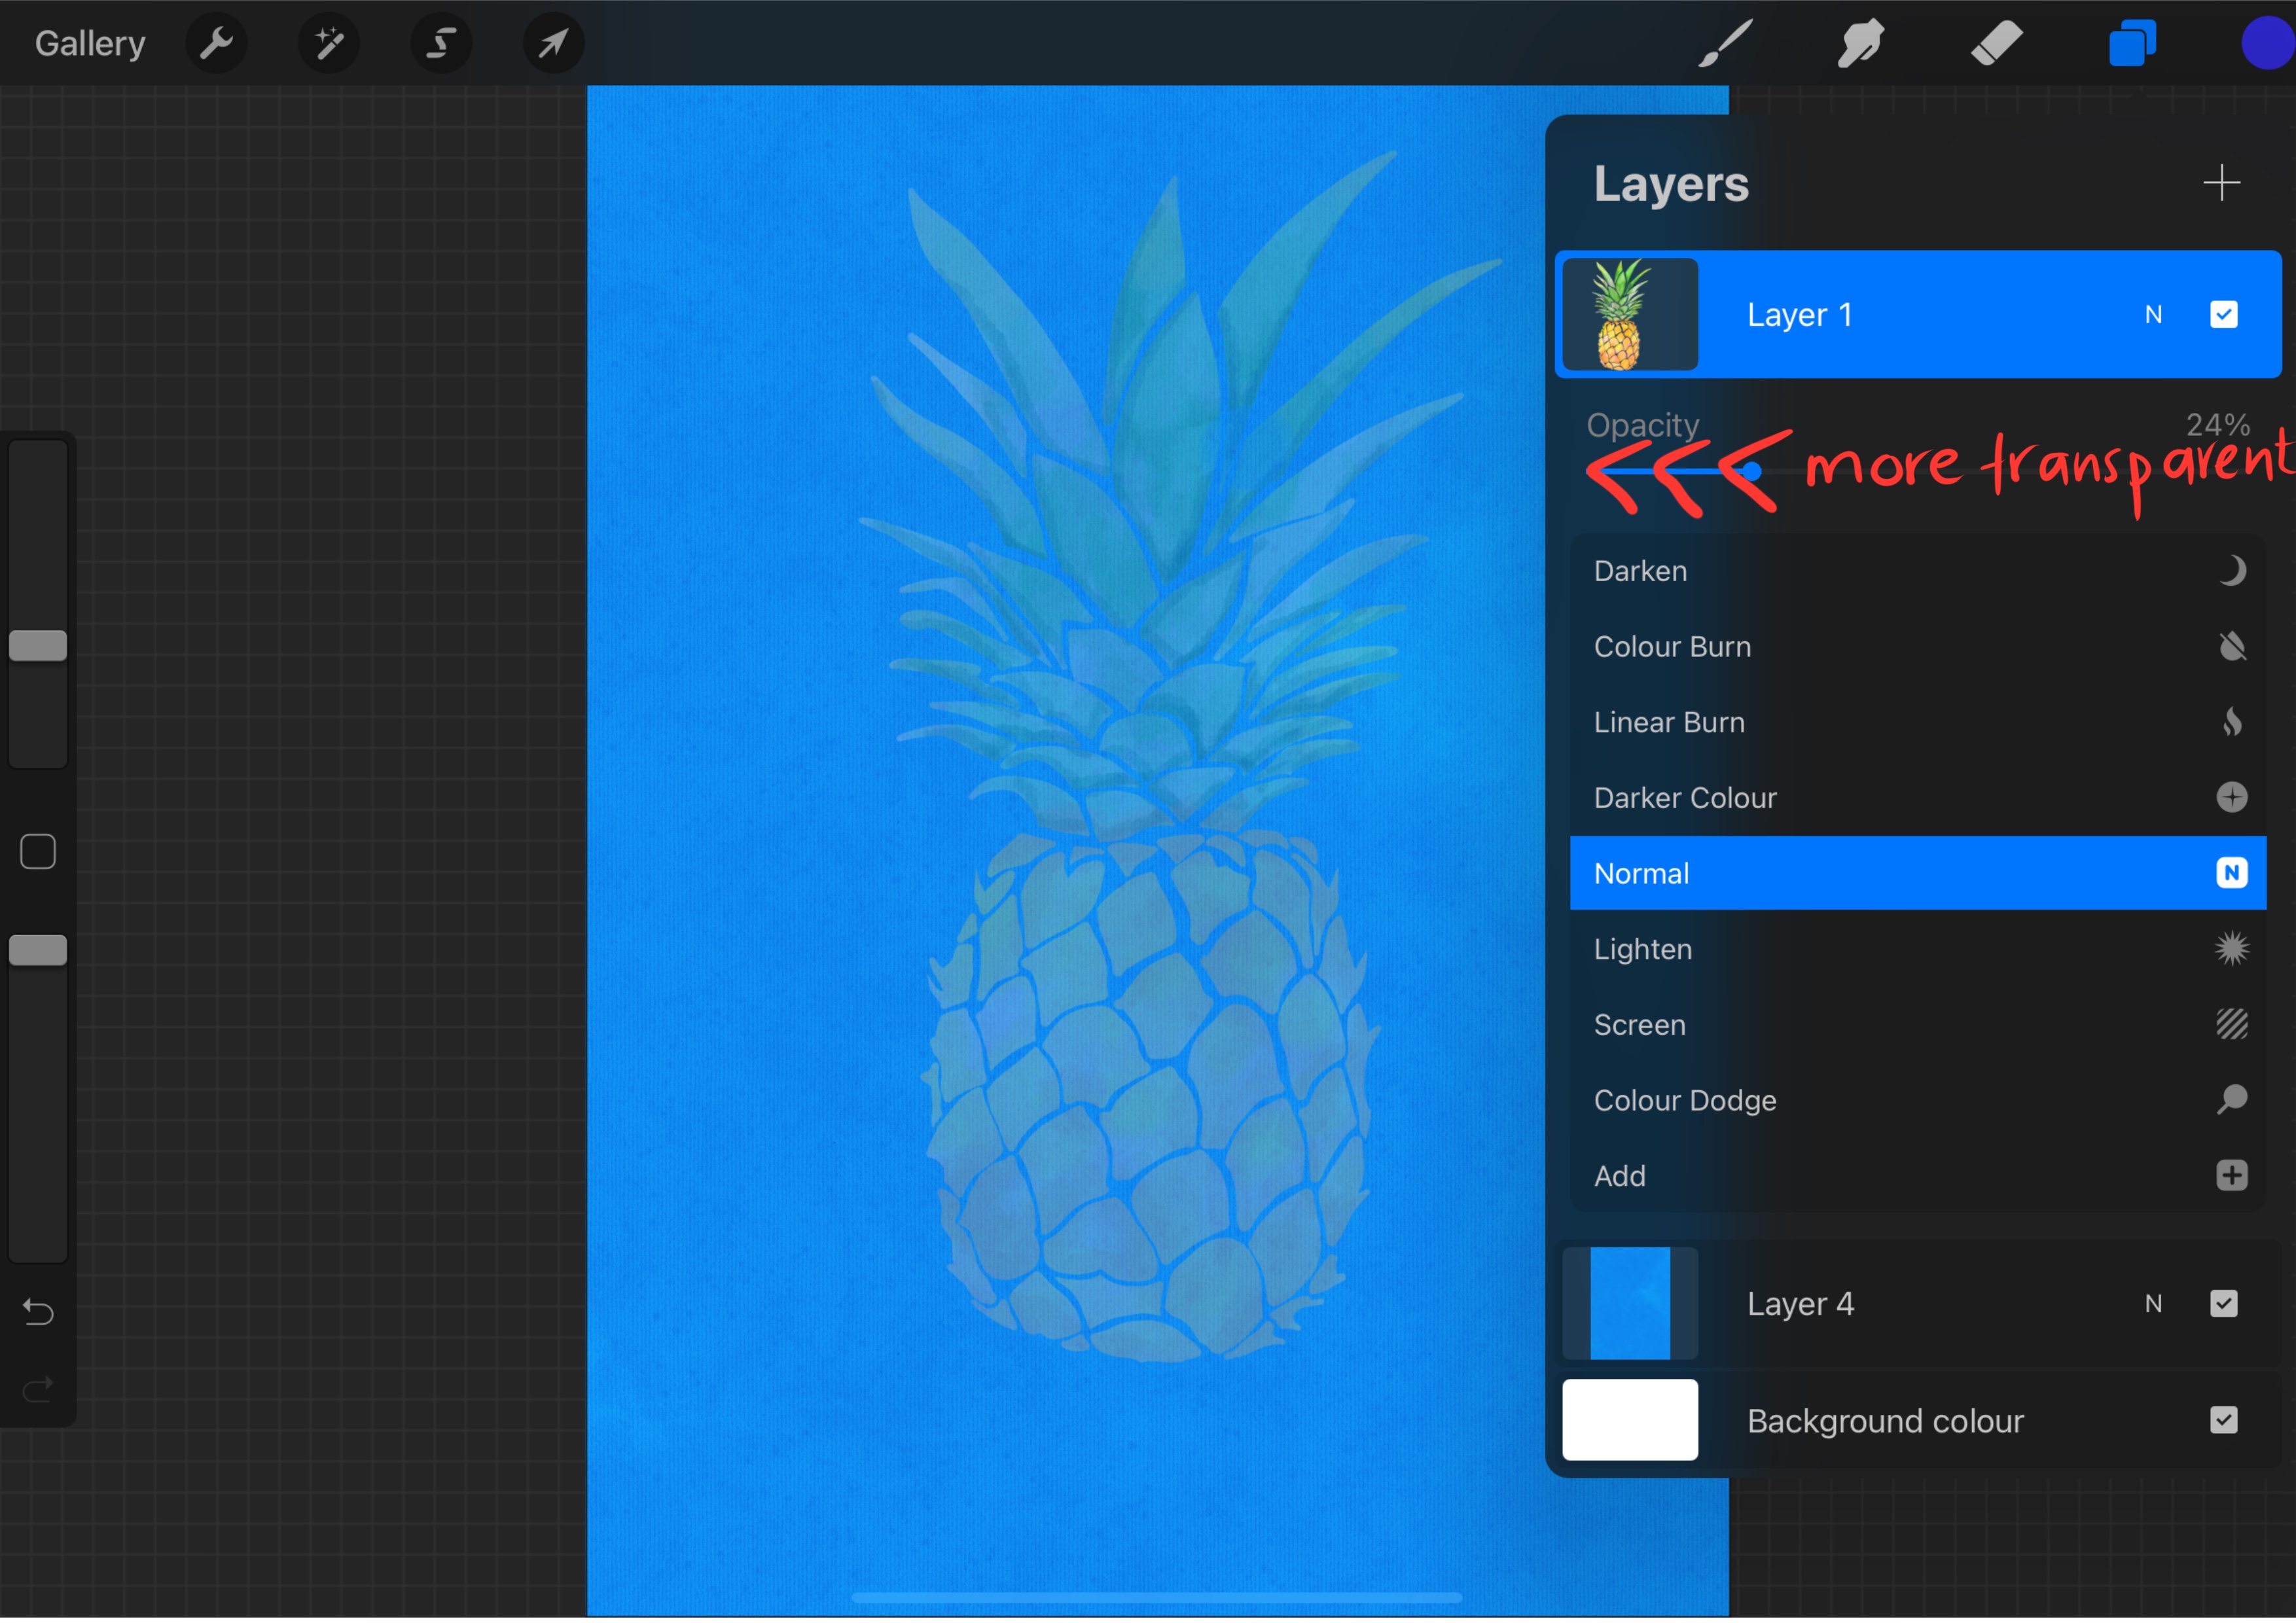Viewport: 2296px width, 1623px height.
Task: Select the Brush tool
Action: [1723, 43]
